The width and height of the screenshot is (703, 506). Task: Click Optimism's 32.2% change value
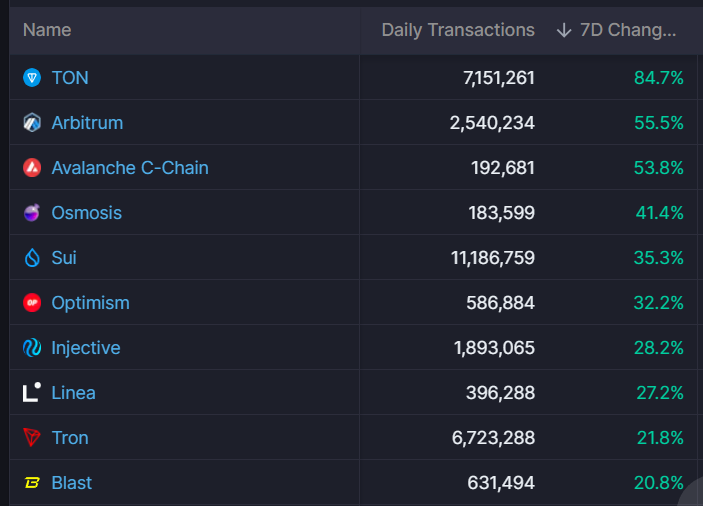pyautogui.click(x=659, y=303)
